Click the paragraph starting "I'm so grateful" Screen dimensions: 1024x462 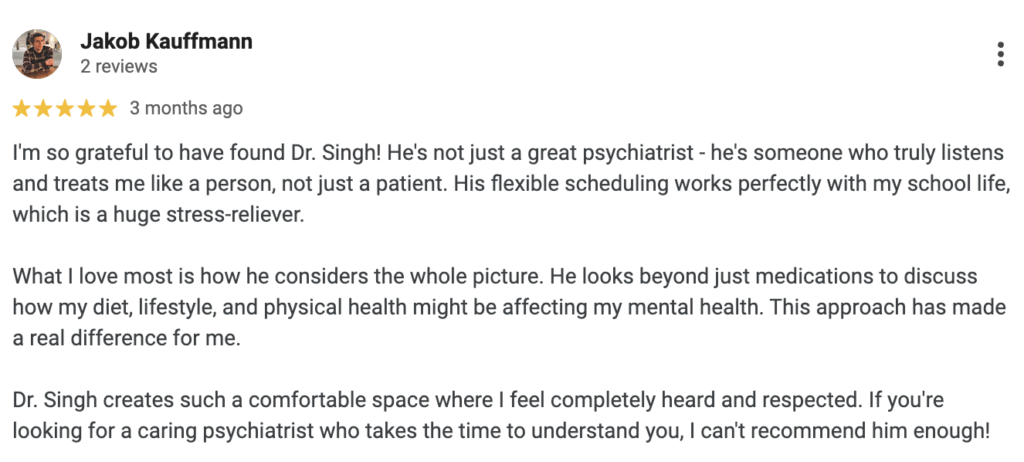(x=508, y=184)
